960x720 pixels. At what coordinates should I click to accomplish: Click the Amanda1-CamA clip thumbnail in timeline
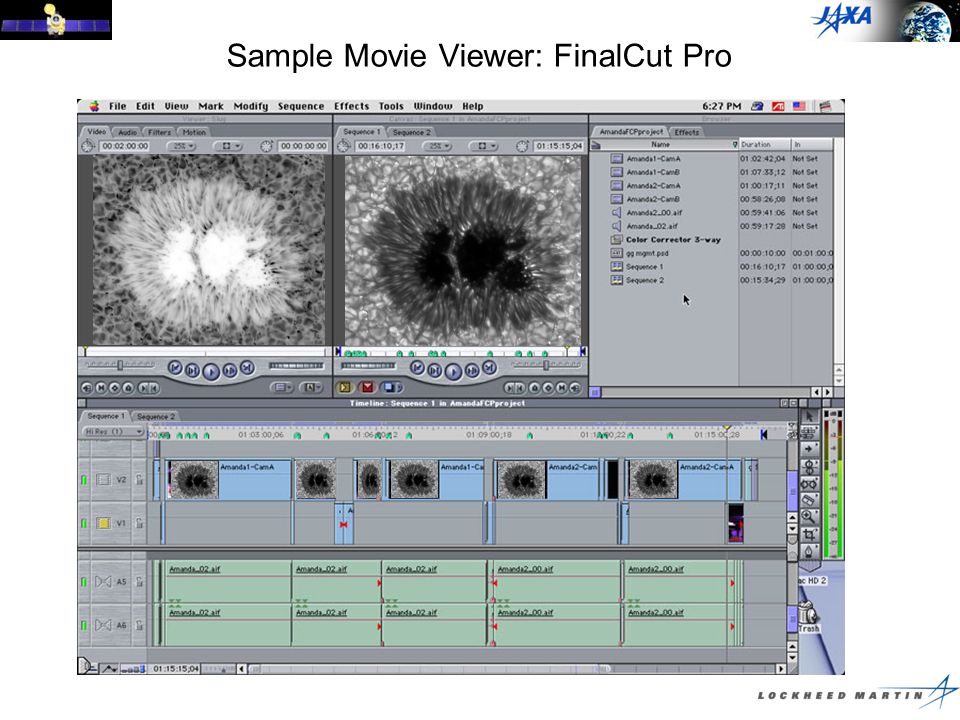pyautogui.click(x=193, y=479)
